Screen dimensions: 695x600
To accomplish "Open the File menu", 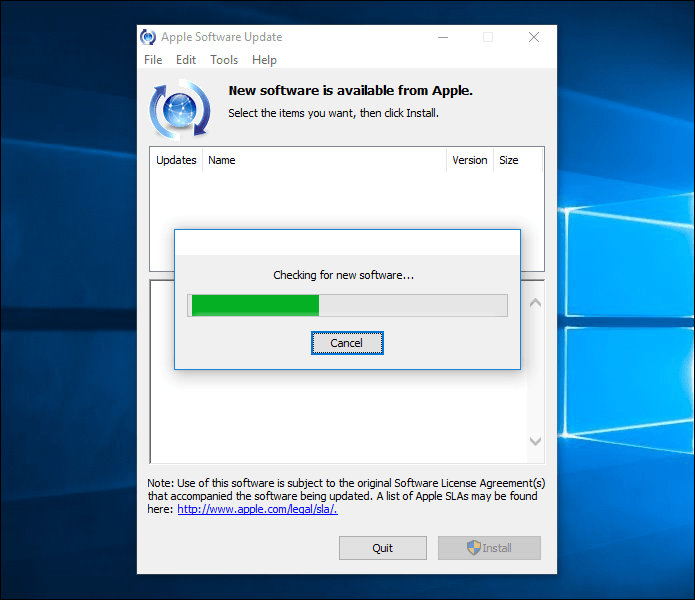I will coord(153,60).
